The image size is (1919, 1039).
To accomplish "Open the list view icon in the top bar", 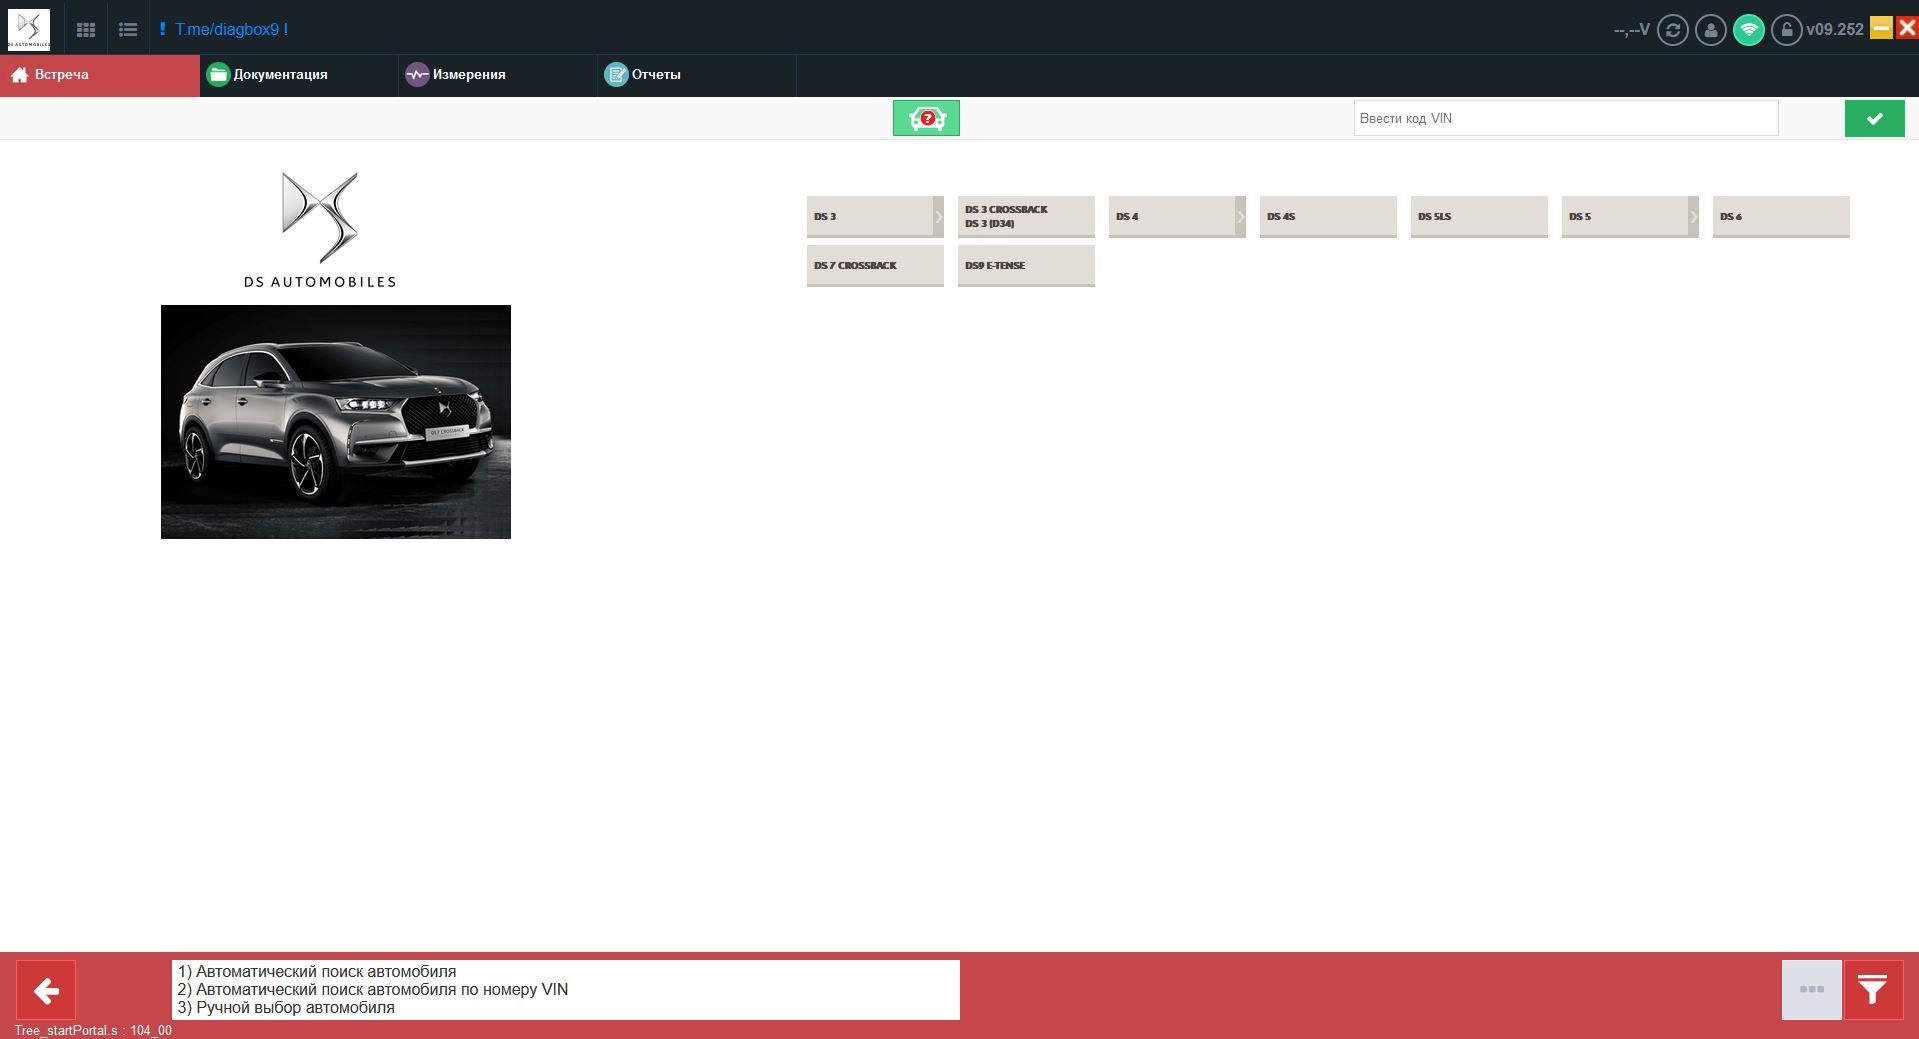I will 128,30.
